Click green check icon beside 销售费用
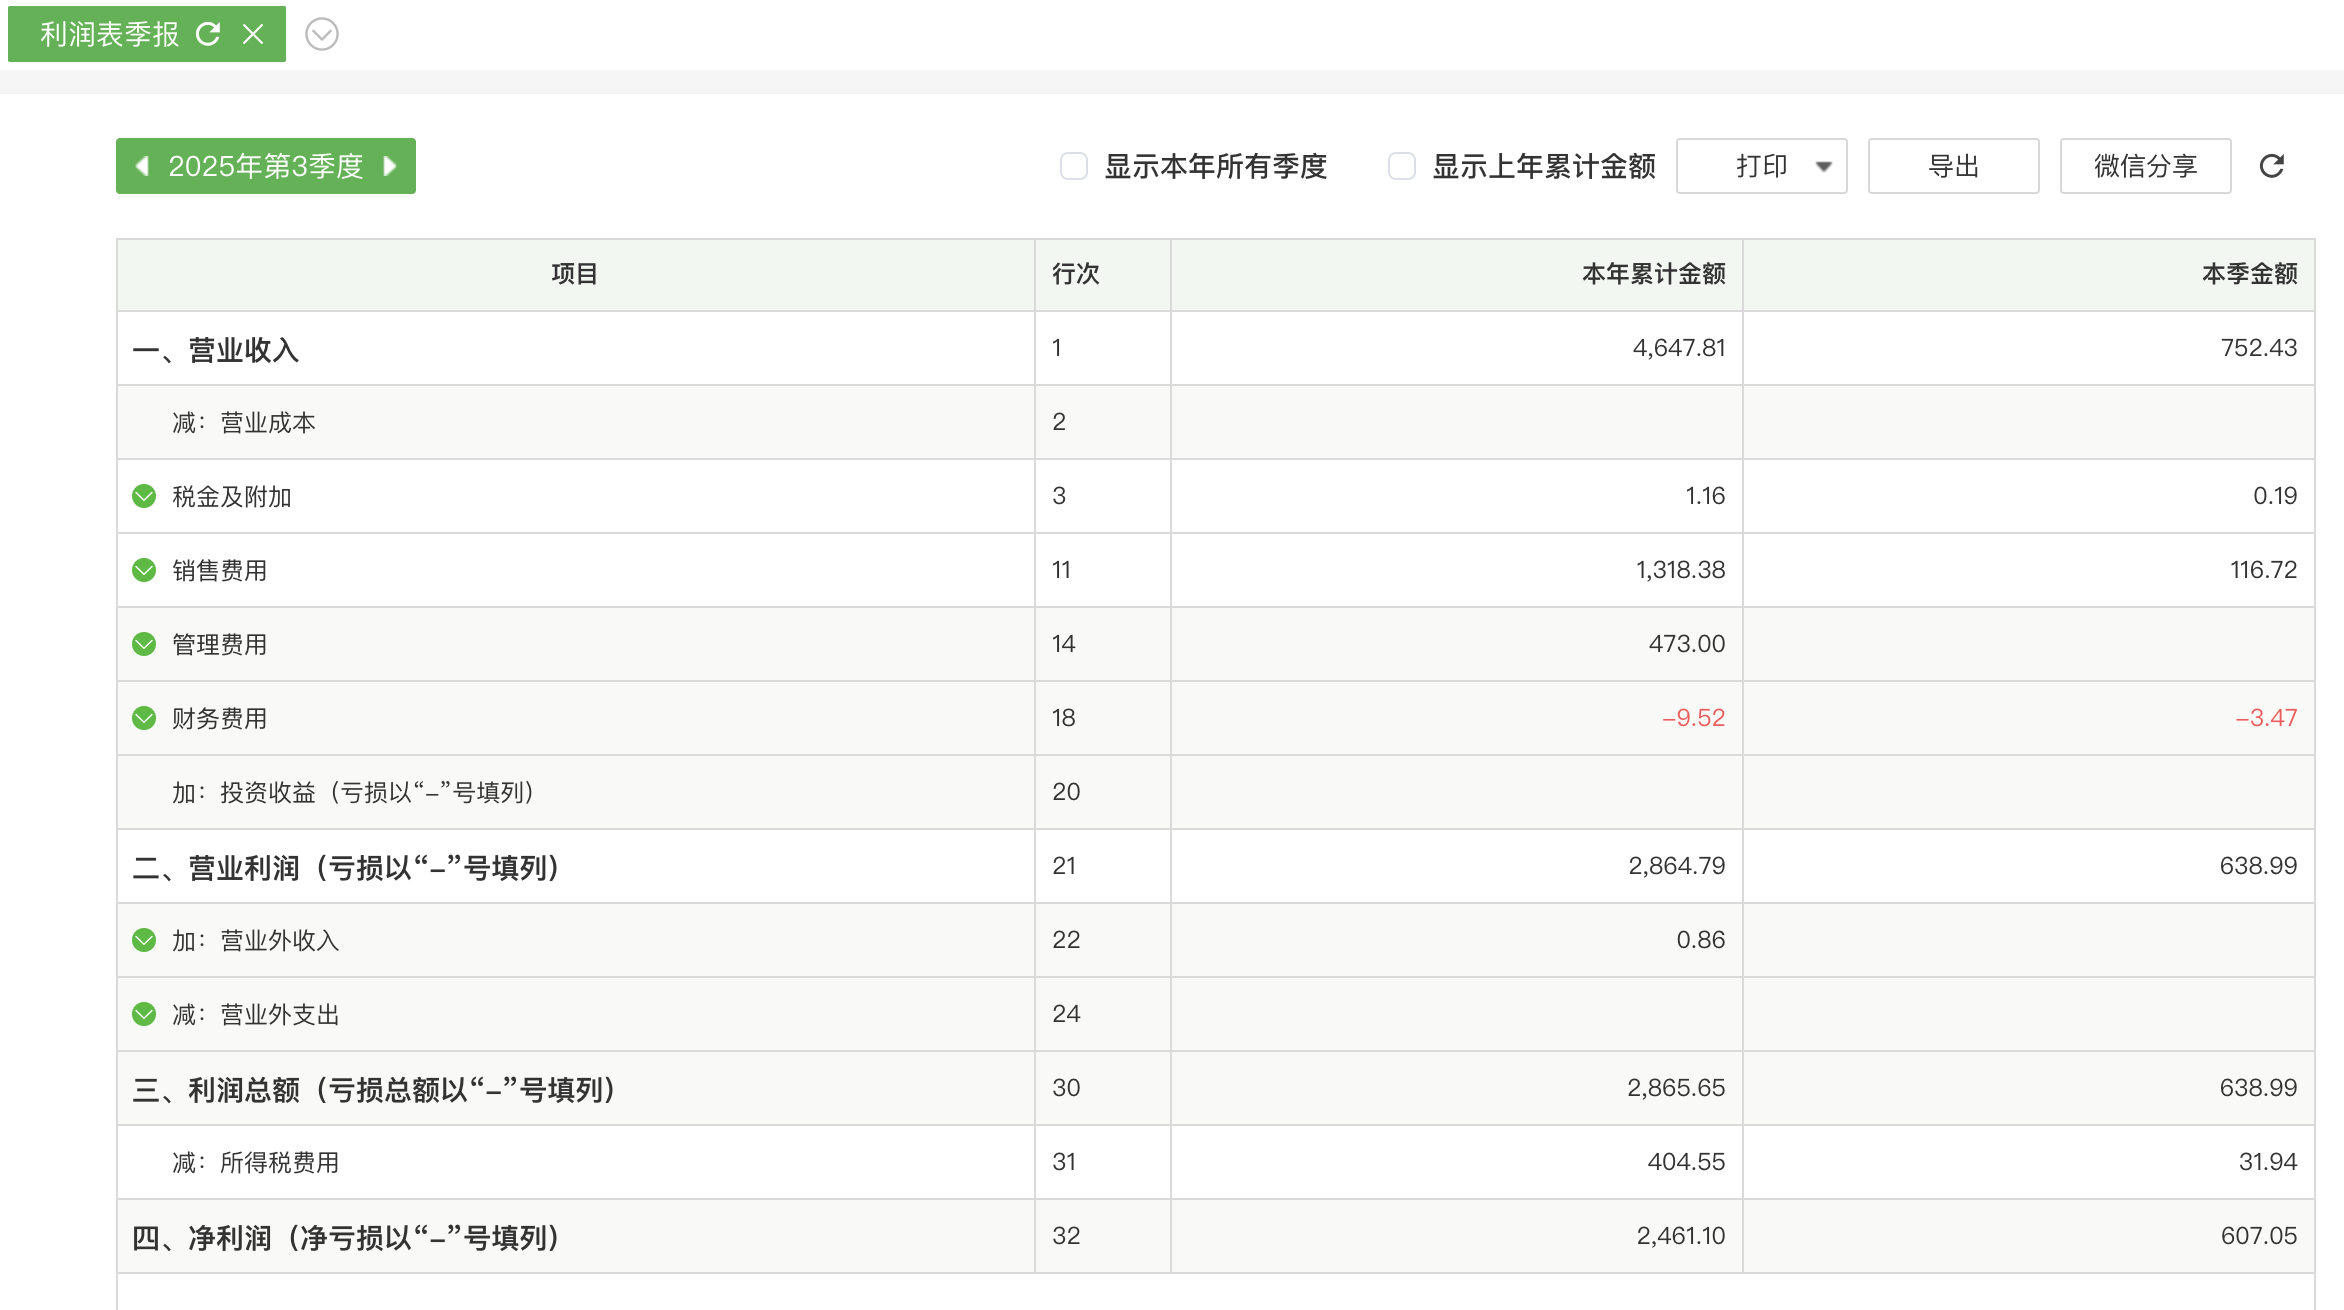The image size is (2344, 1310). [144, 570]
